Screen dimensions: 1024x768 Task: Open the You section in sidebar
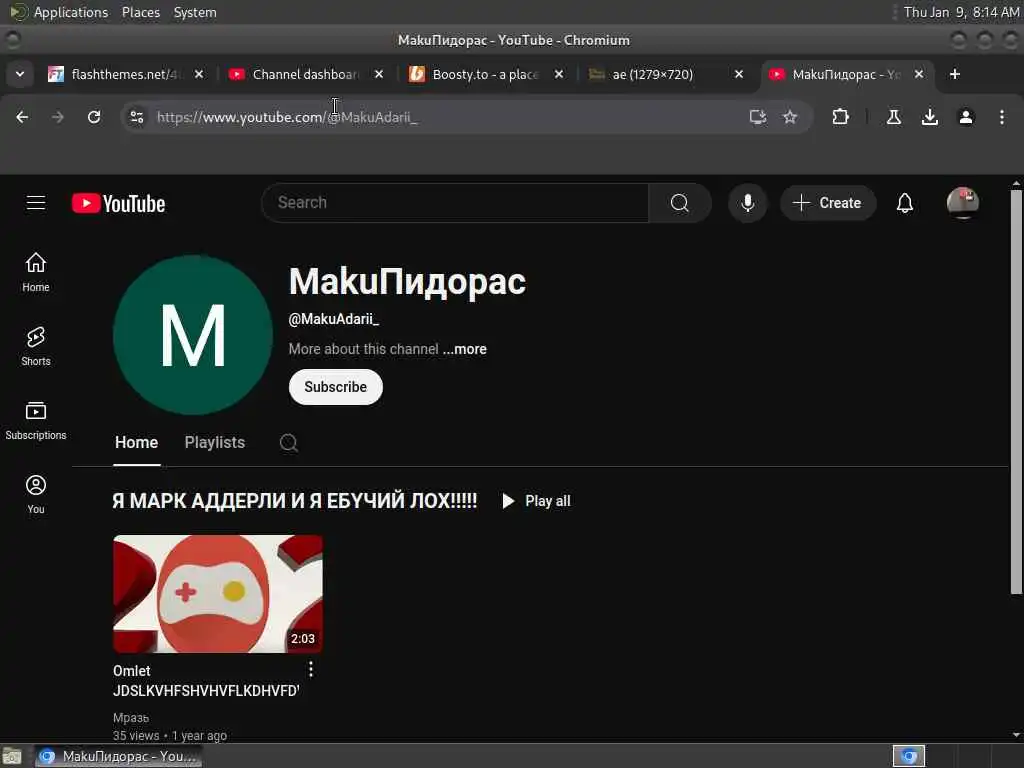pos(36,494)
